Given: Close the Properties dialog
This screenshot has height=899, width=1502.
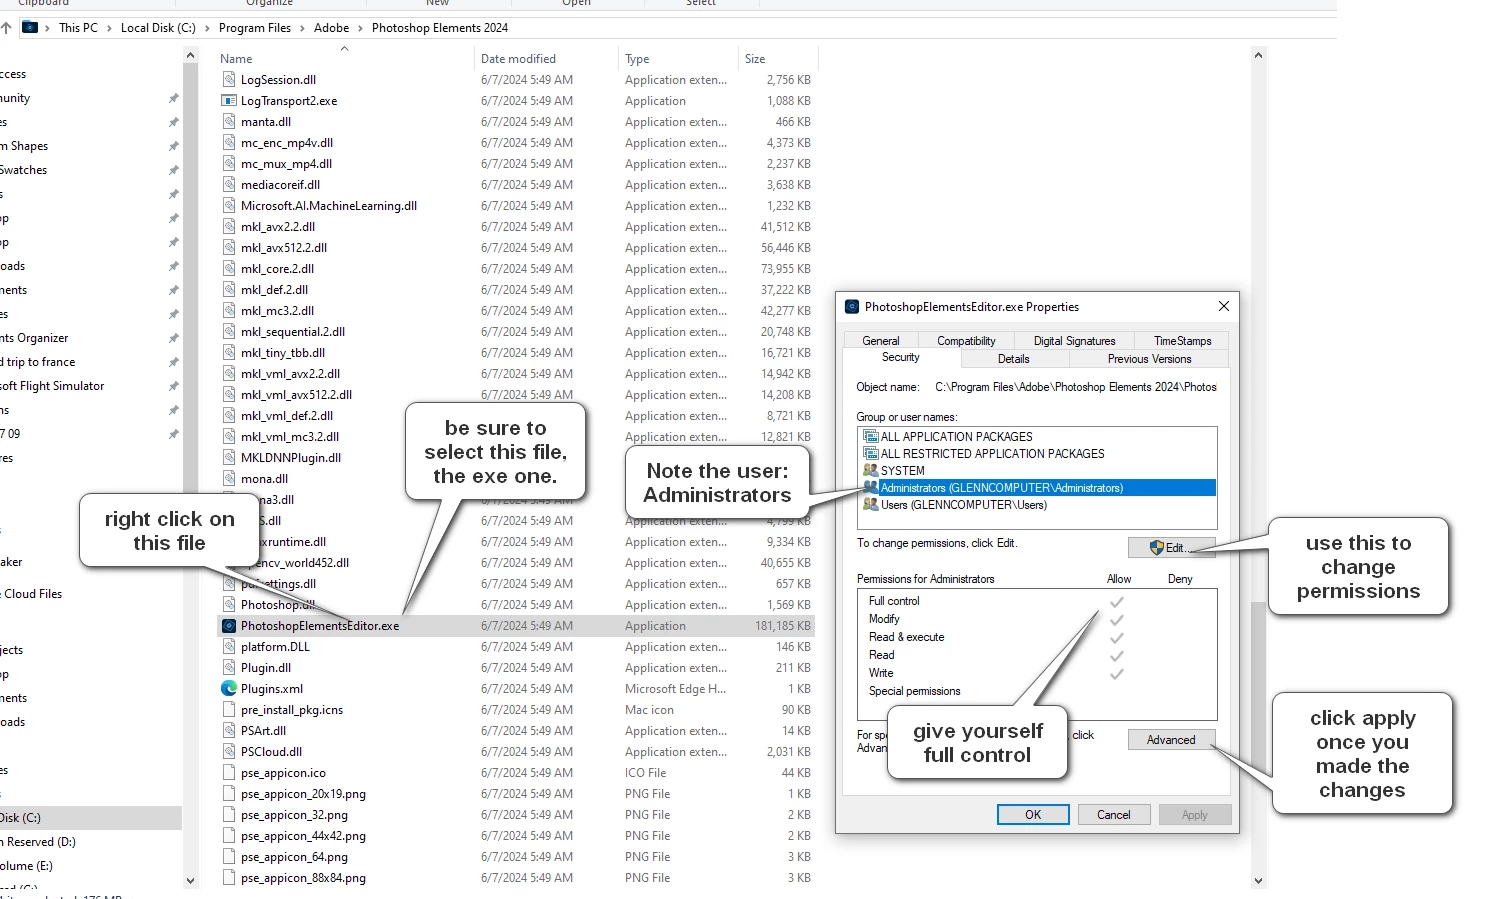Looking at the screenshot, I should pos(1224,306).
